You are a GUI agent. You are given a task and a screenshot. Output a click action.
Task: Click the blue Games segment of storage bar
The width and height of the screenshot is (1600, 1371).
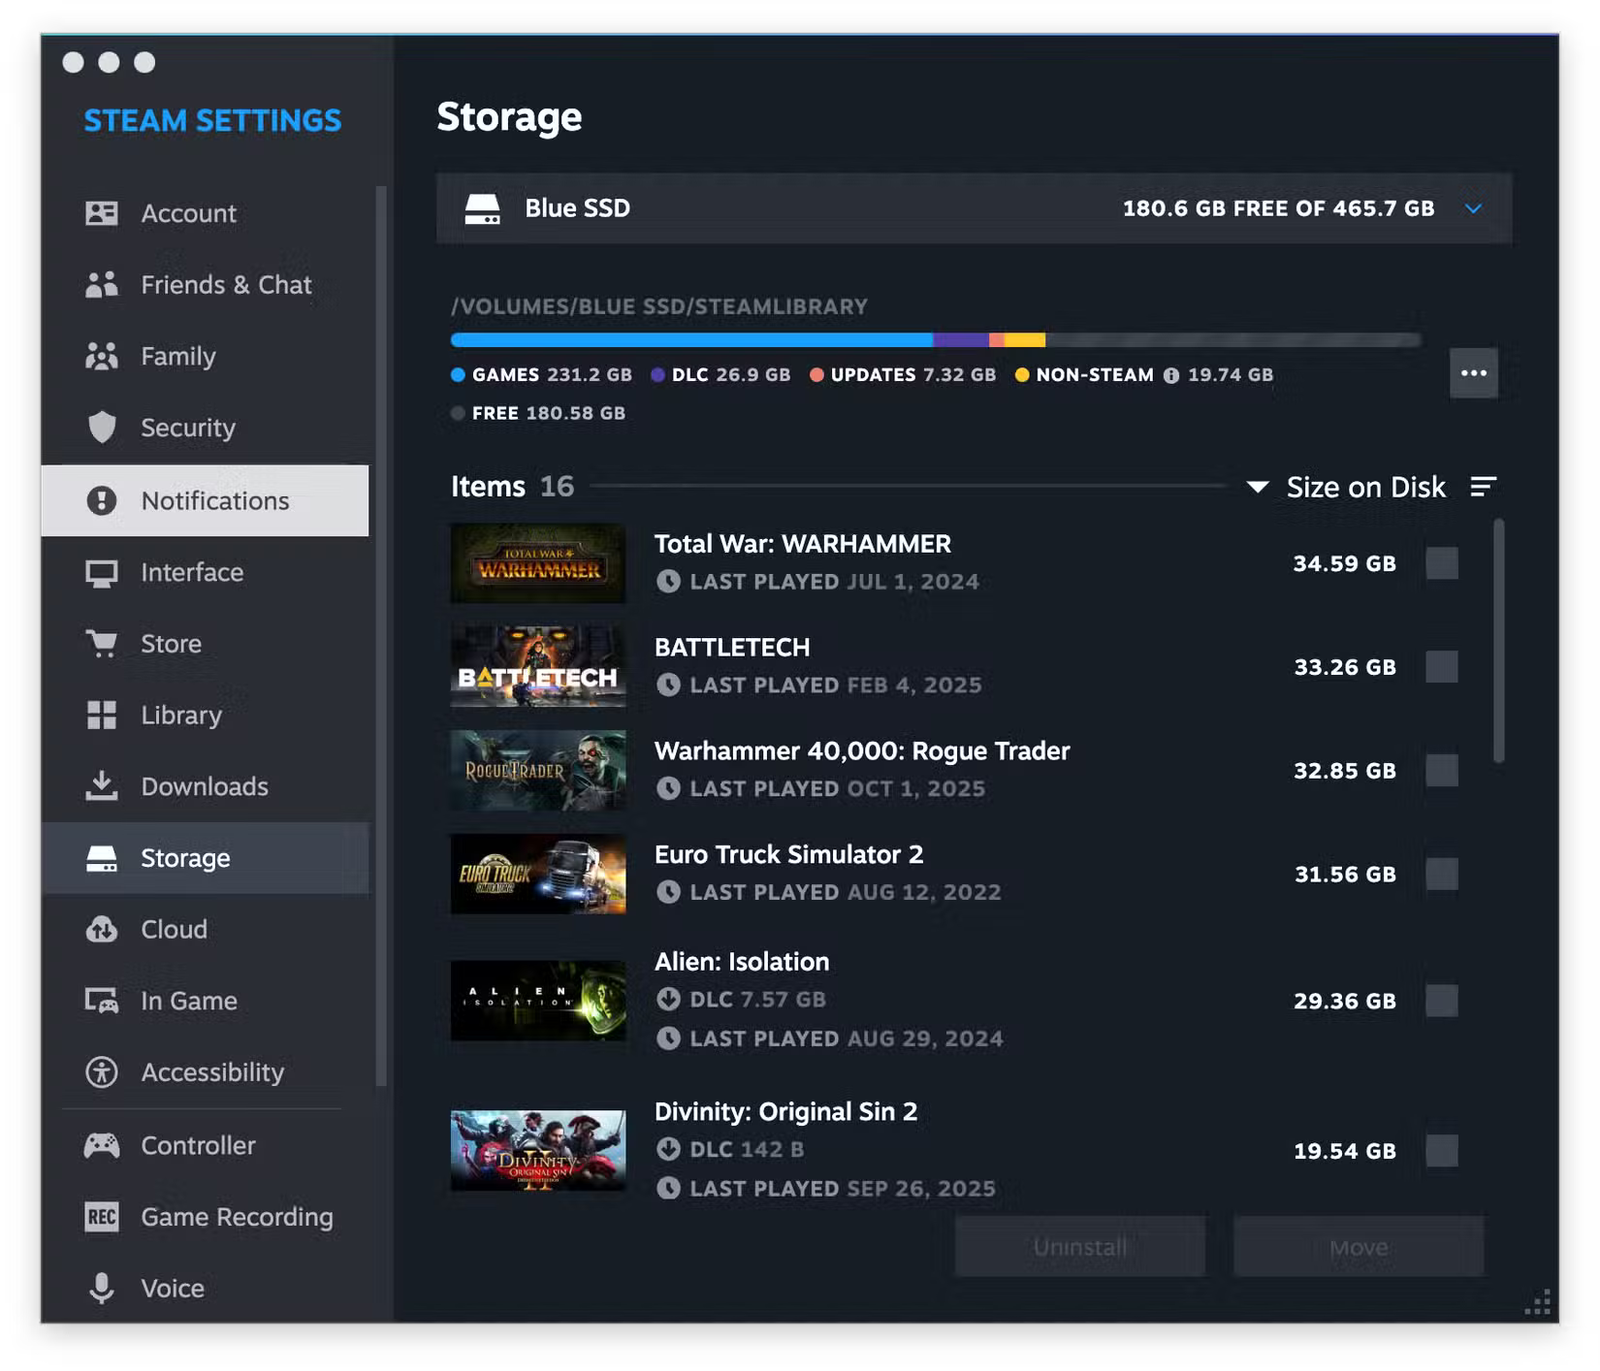coord(690,340)
